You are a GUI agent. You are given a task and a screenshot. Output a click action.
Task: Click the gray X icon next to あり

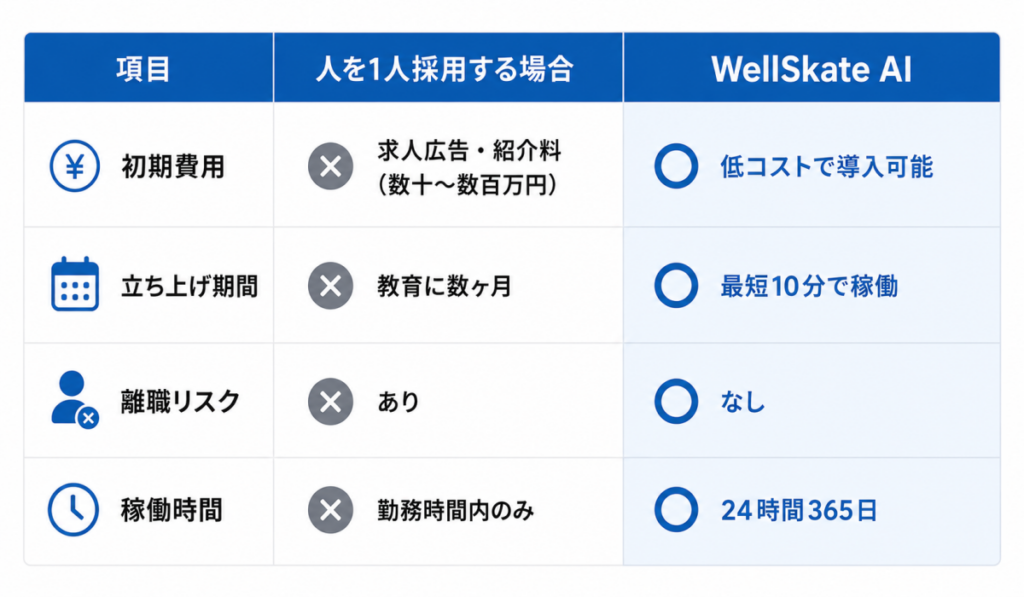coord(330,401)
